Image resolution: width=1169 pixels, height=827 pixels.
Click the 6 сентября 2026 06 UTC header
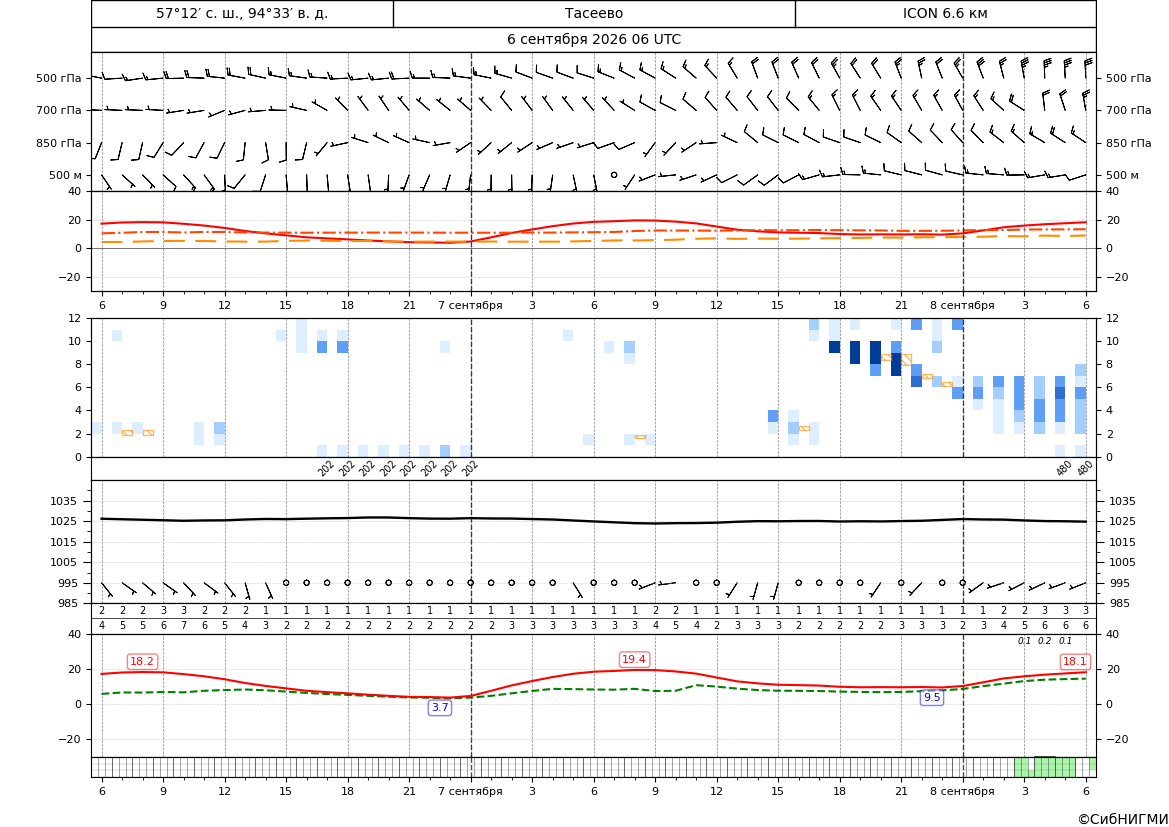(593, 40)
